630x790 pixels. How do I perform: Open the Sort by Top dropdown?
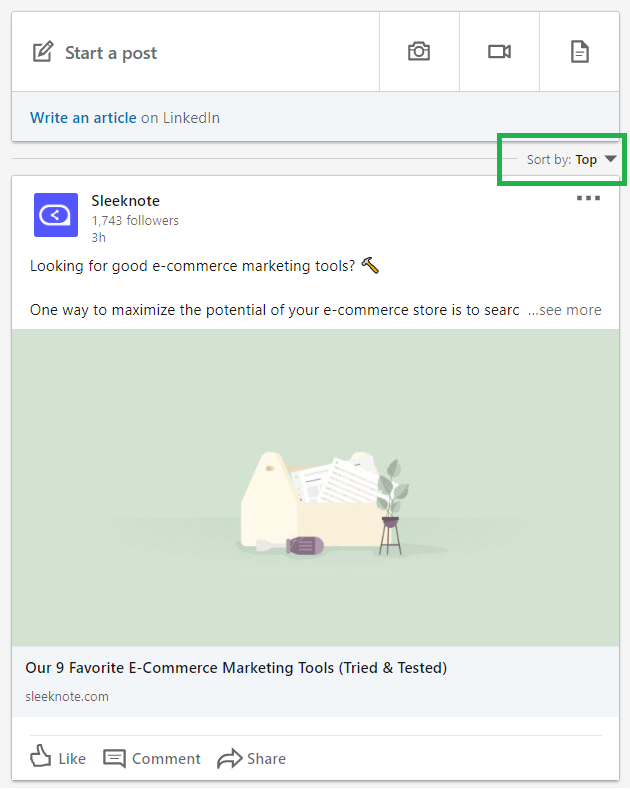572,159
